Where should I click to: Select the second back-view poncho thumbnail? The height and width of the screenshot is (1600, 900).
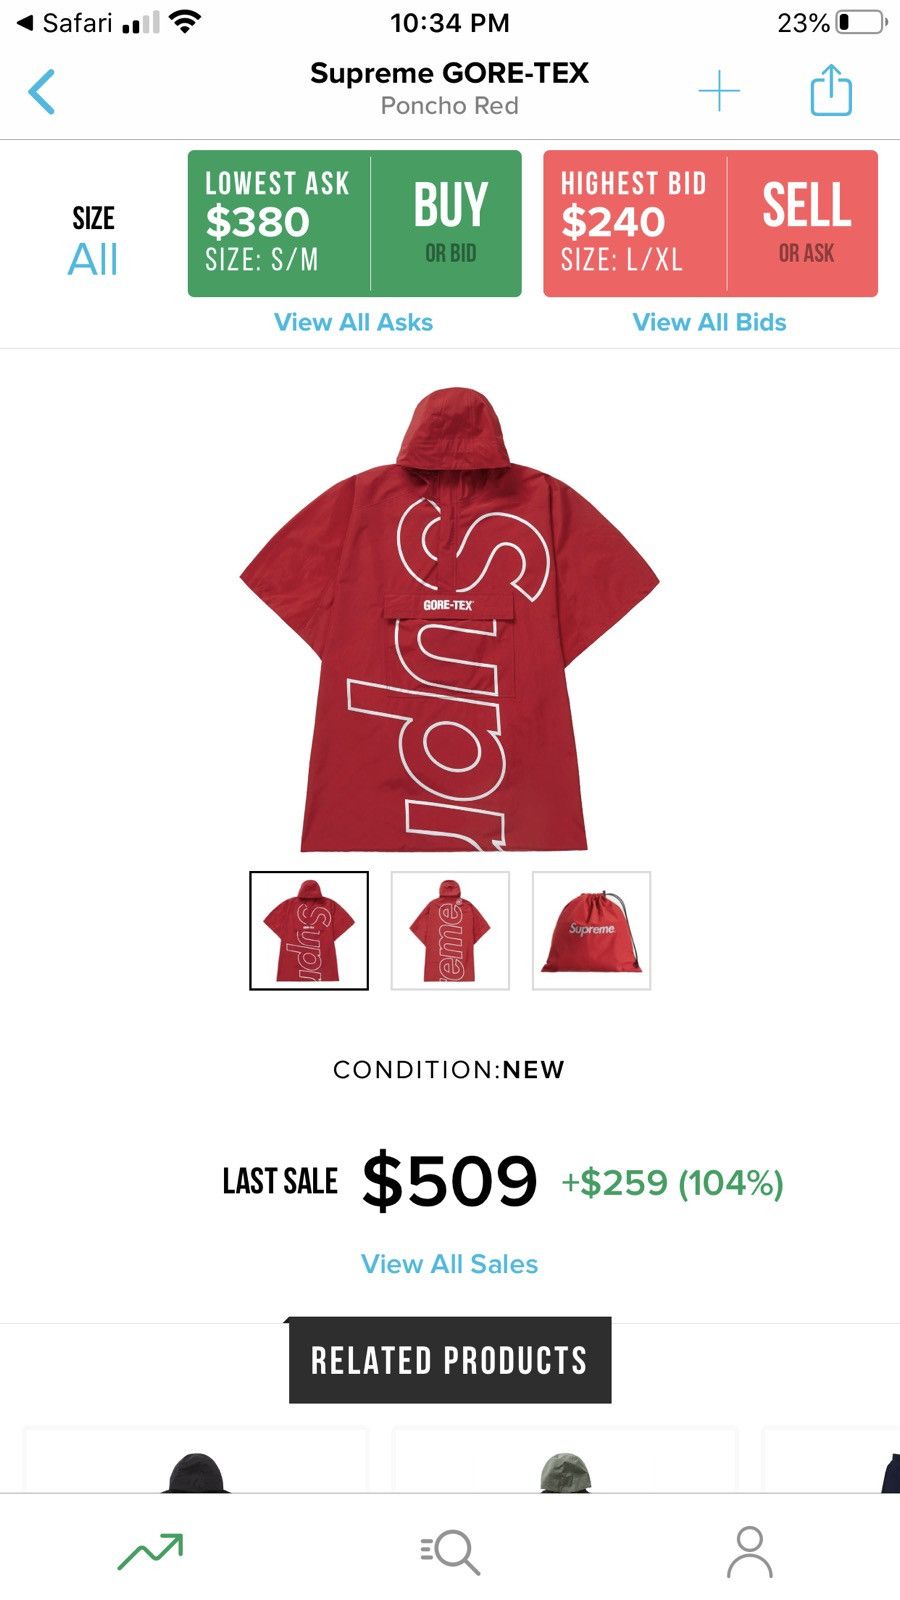point(450,931)
